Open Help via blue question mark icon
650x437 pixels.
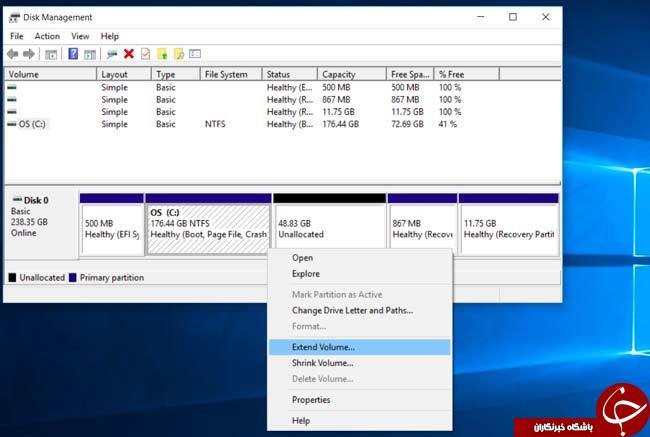(x=73, y=53)
